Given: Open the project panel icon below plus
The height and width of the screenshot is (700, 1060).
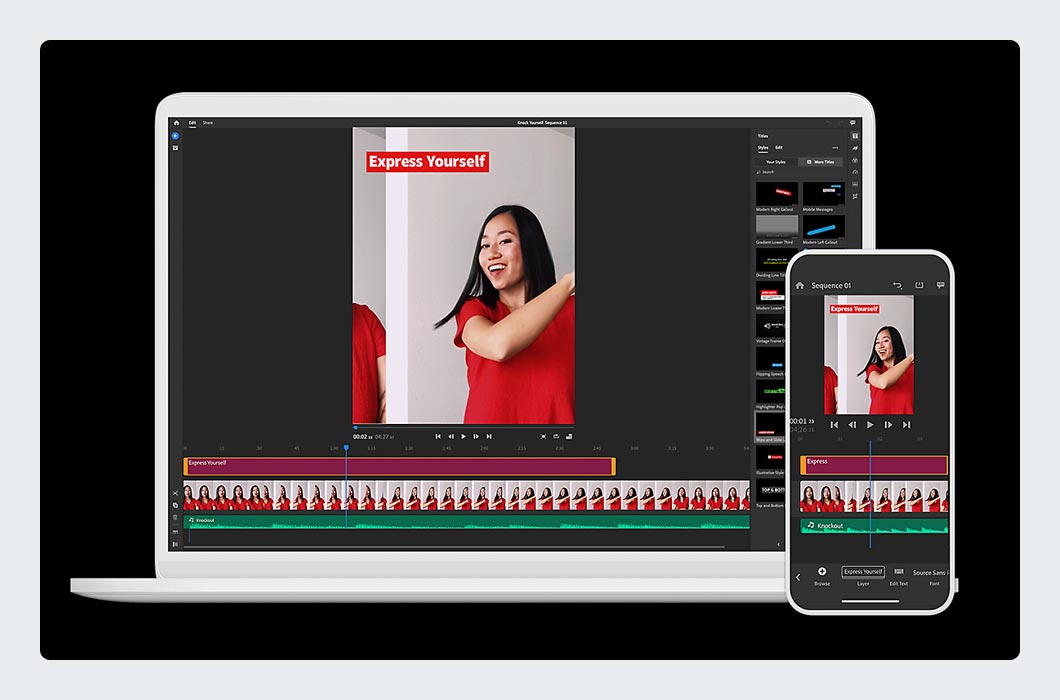Looking at the screenshot, I should point(176,147).
